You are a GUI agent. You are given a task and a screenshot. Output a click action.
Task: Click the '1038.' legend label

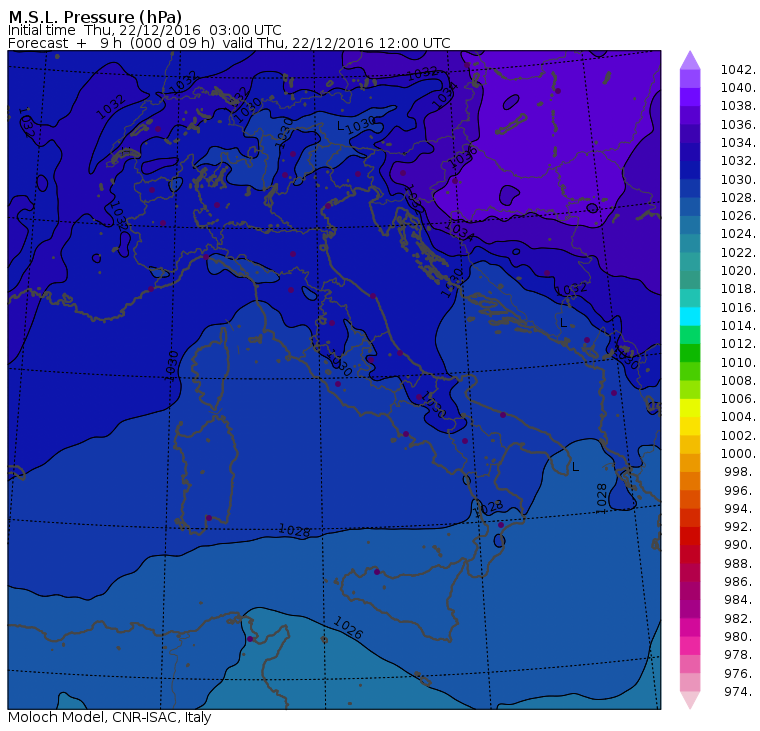[738, 106]
